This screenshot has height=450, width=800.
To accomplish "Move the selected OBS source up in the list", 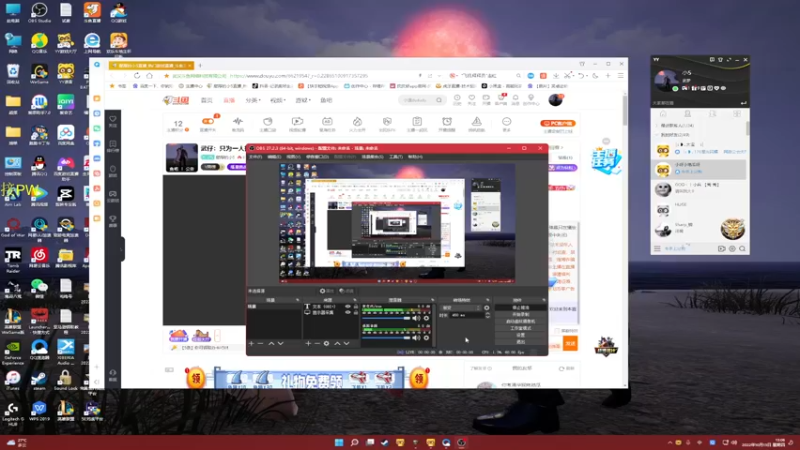I will click(x=337, y=343).
